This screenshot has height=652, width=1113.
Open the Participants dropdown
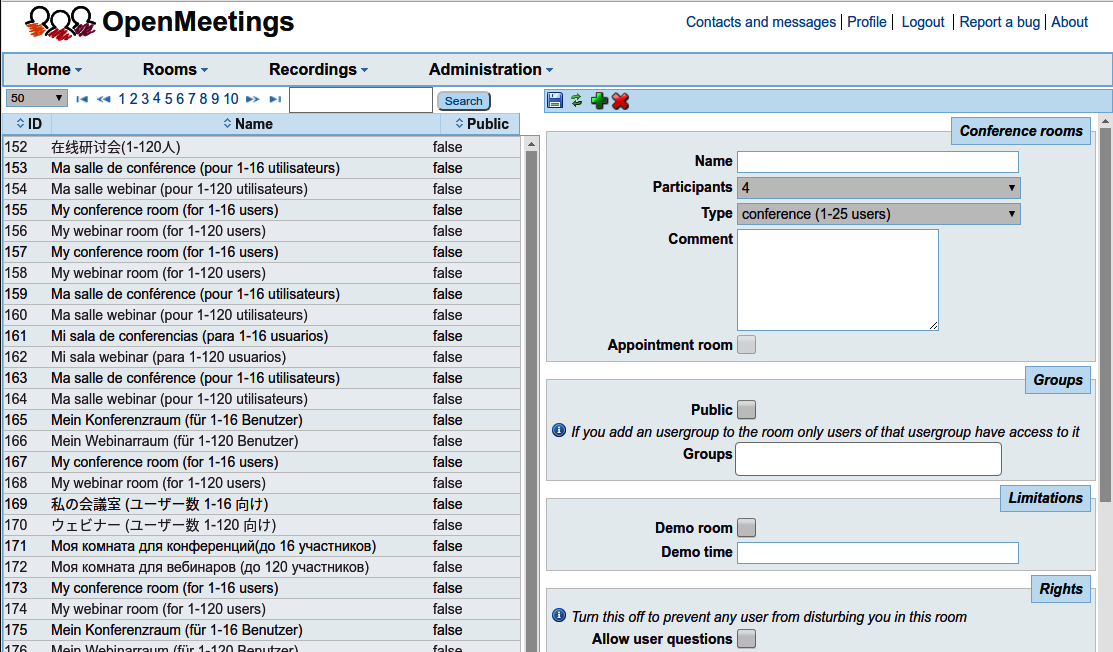tap(879, 187)
